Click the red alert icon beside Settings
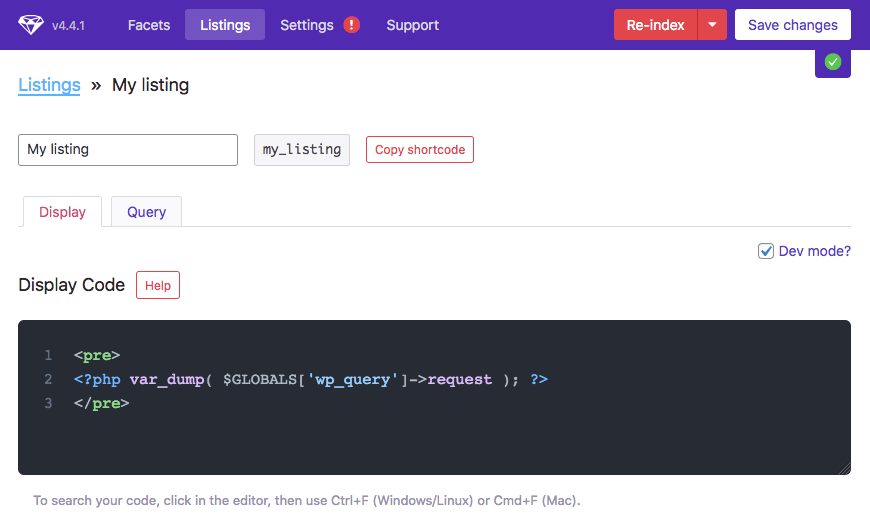 pos(351,25)
